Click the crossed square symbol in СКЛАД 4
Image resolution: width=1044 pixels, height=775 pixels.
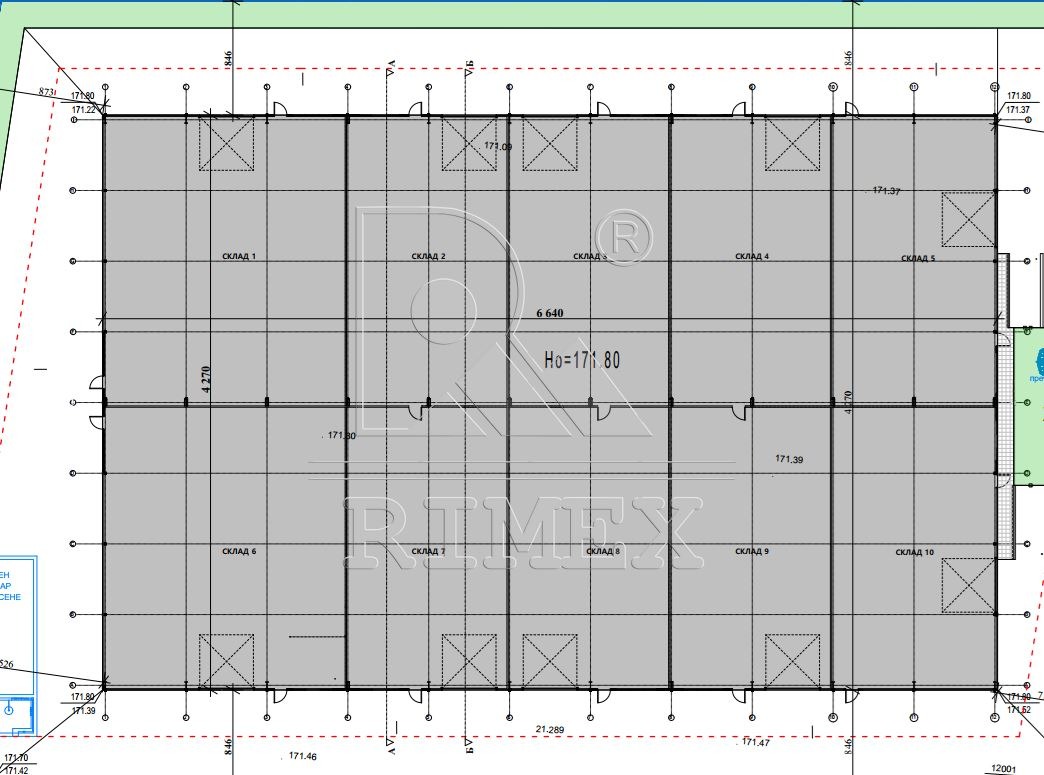pyautogui.click(x=793, y=143)
